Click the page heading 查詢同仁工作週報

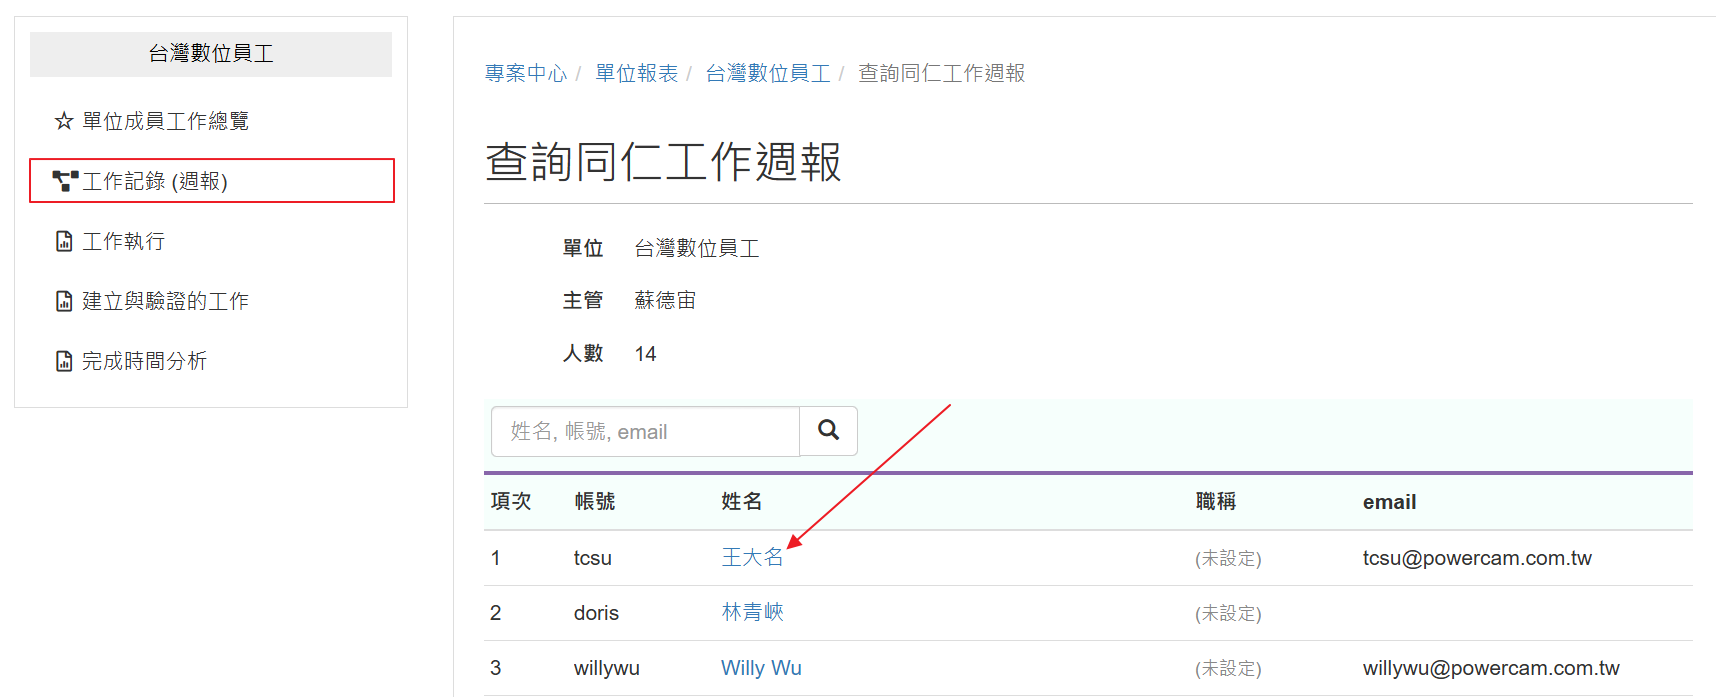pos(663,162)
